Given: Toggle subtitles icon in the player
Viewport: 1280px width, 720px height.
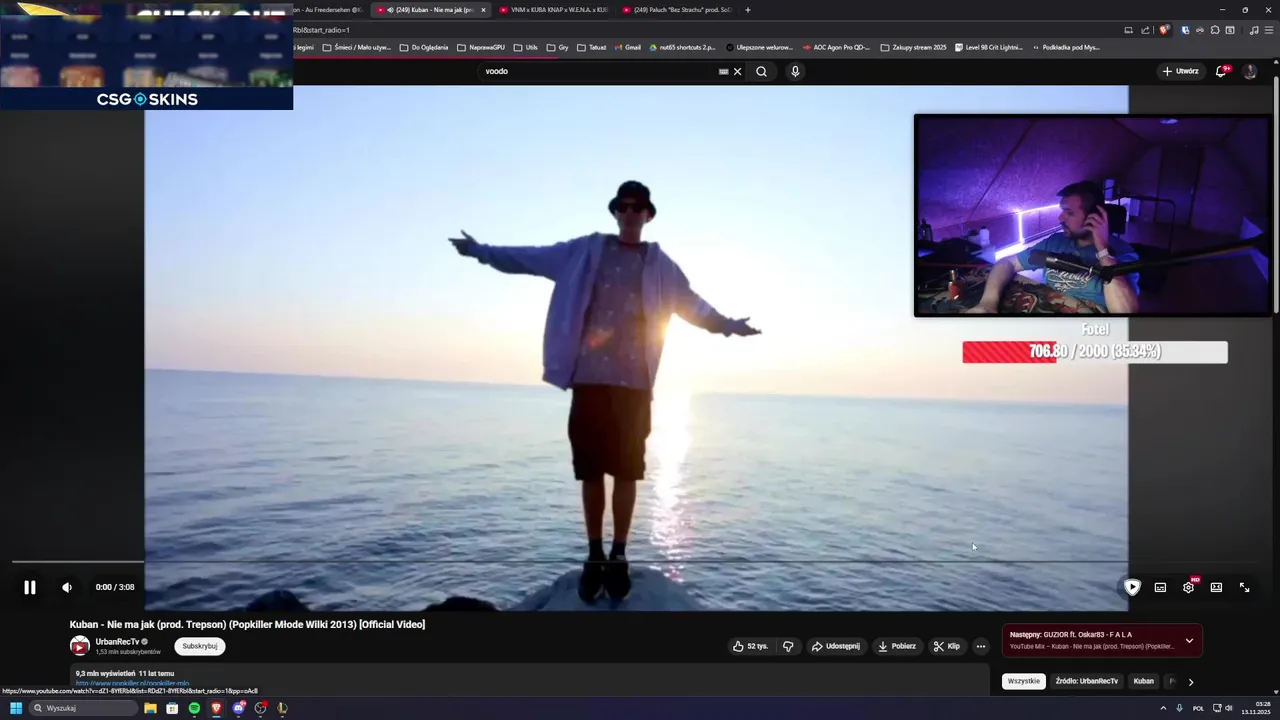Looking at the screenshot, I should coord(1160,588).
